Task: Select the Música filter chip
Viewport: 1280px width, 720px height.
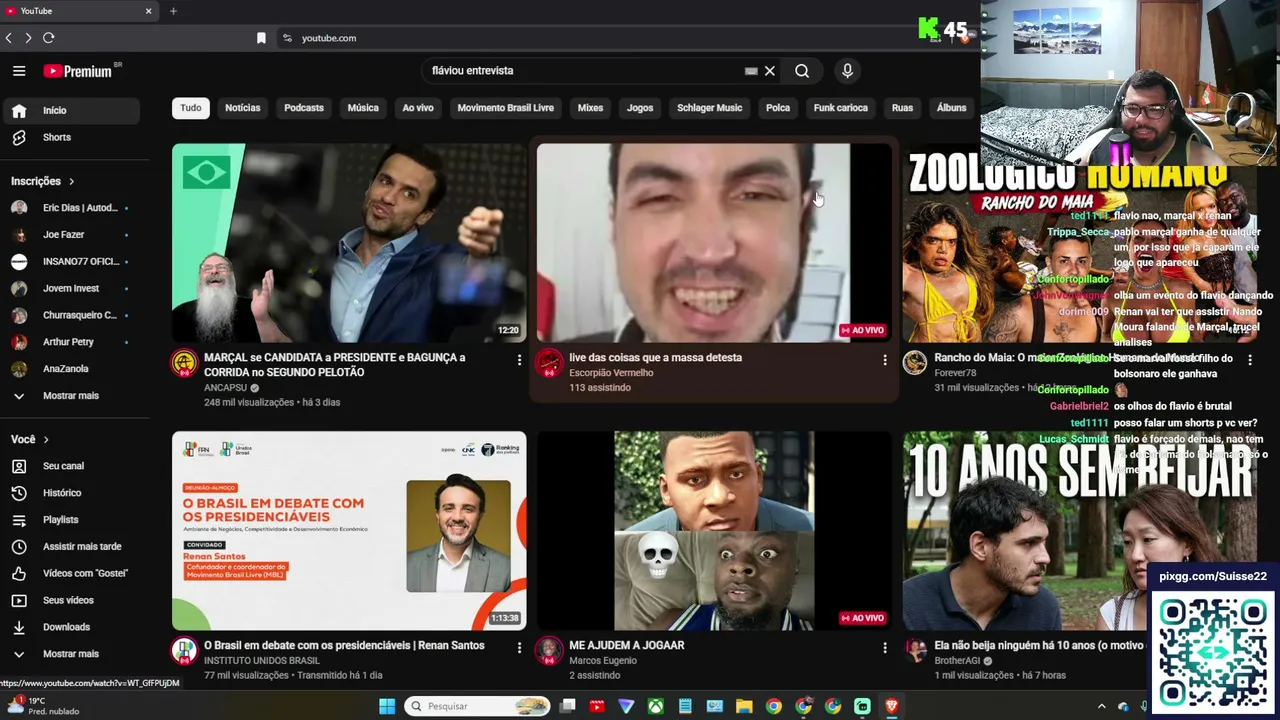Action: click(363, 108)
